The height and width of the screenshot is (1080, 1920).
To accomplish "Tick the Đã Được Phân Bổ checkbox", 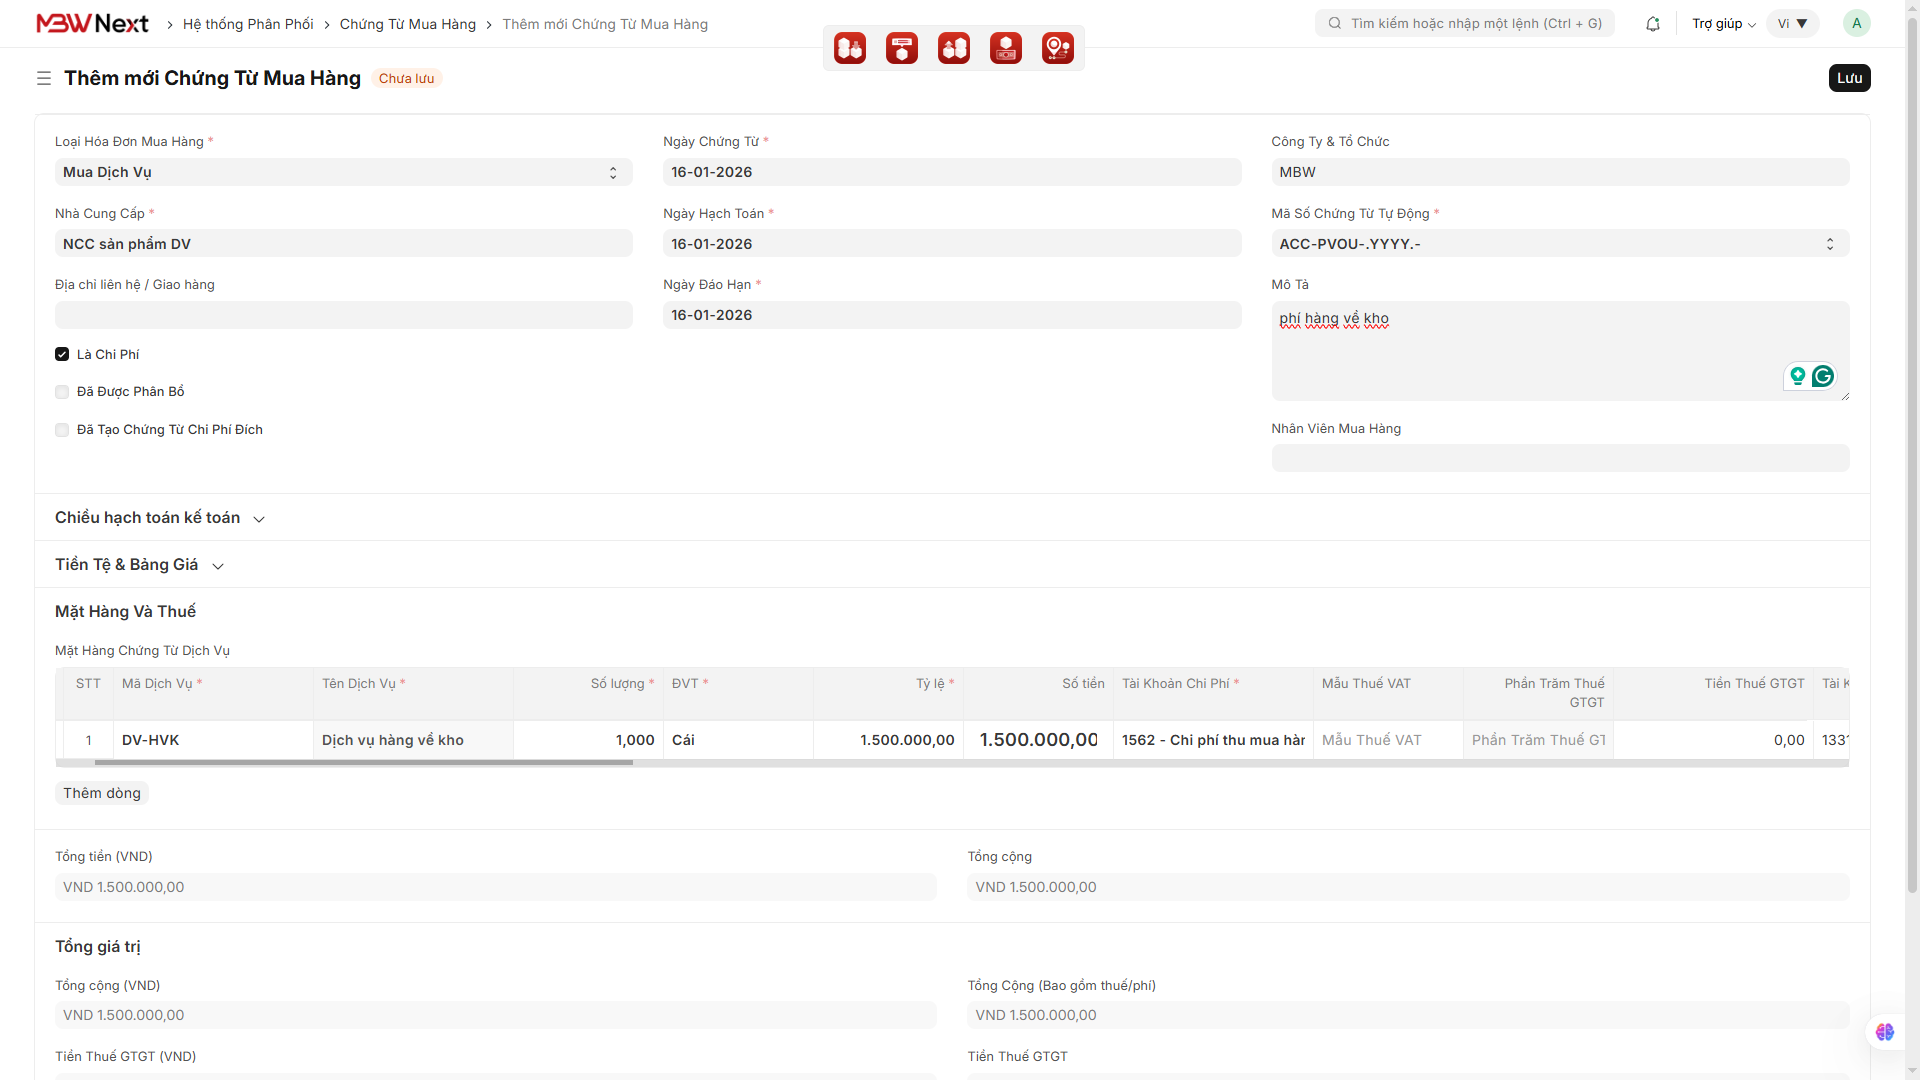I will coord(62,392).
